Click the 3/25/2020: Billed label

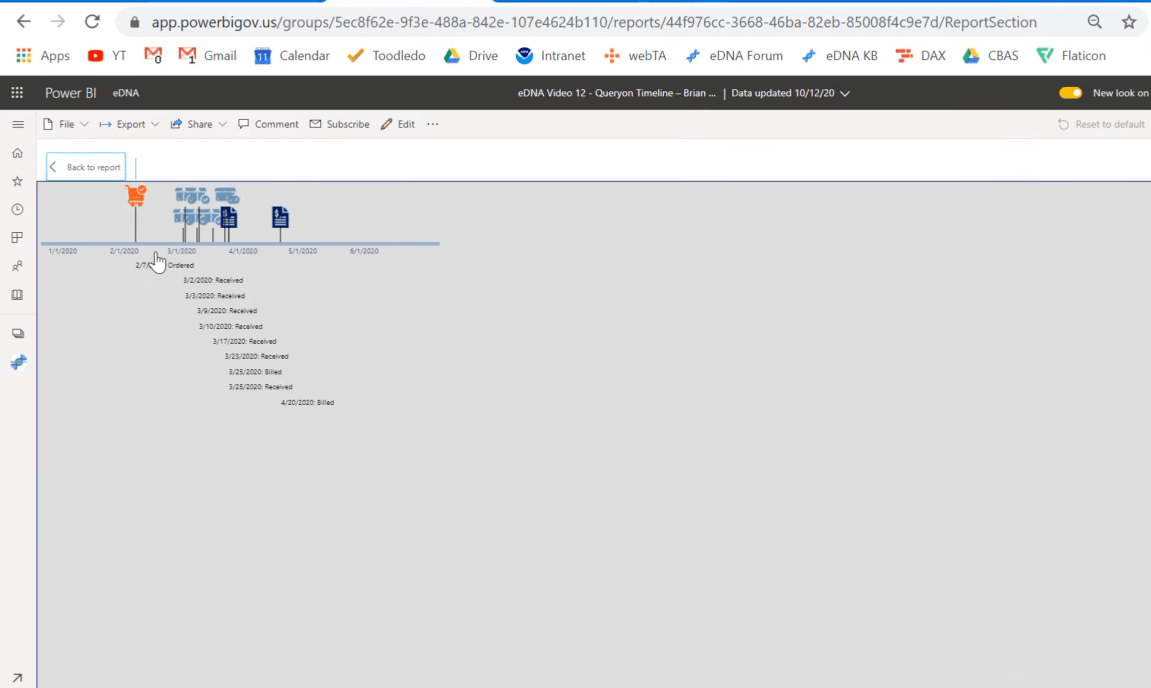pyautogui.click(x=255, y=372)
